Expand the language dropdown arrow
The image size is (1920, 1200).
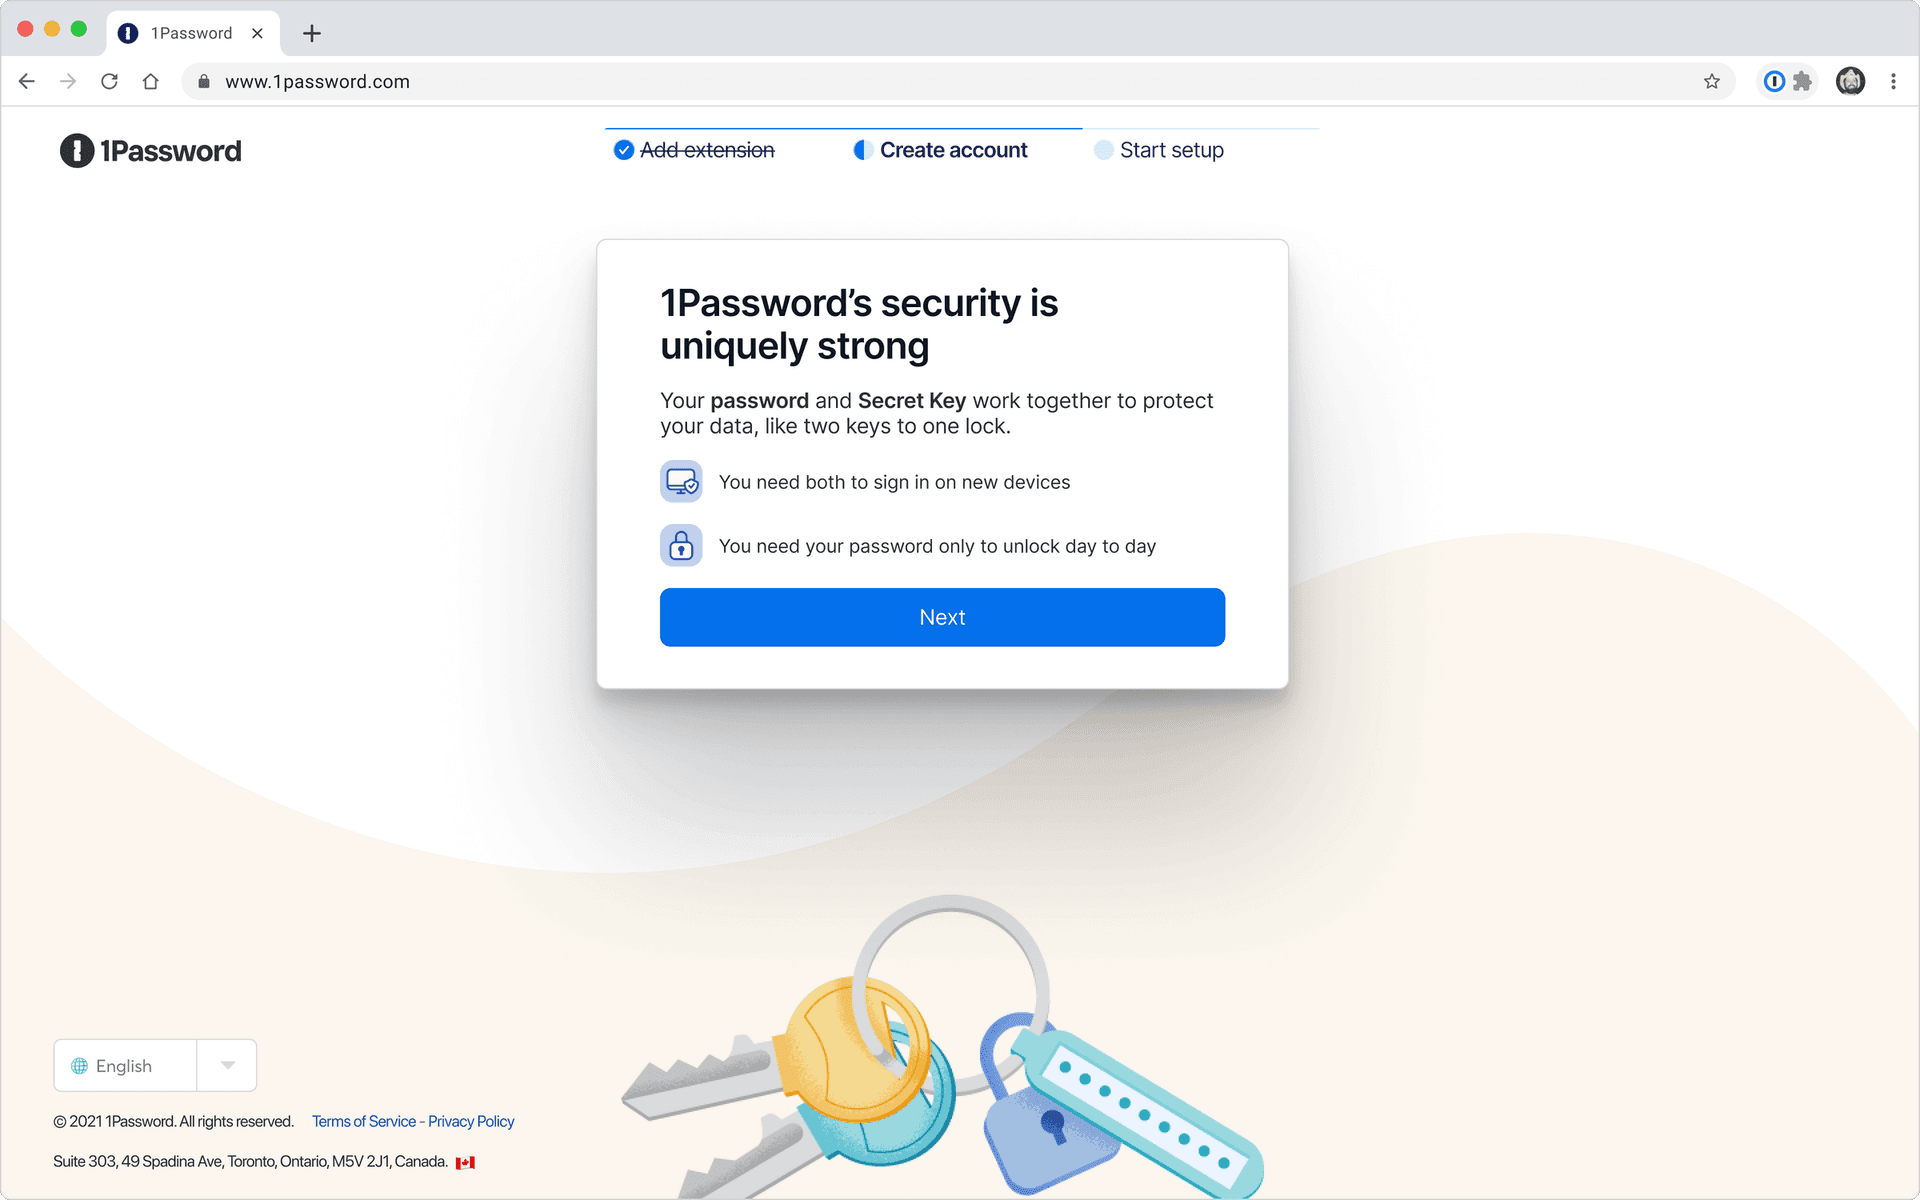pos(227,1065)
